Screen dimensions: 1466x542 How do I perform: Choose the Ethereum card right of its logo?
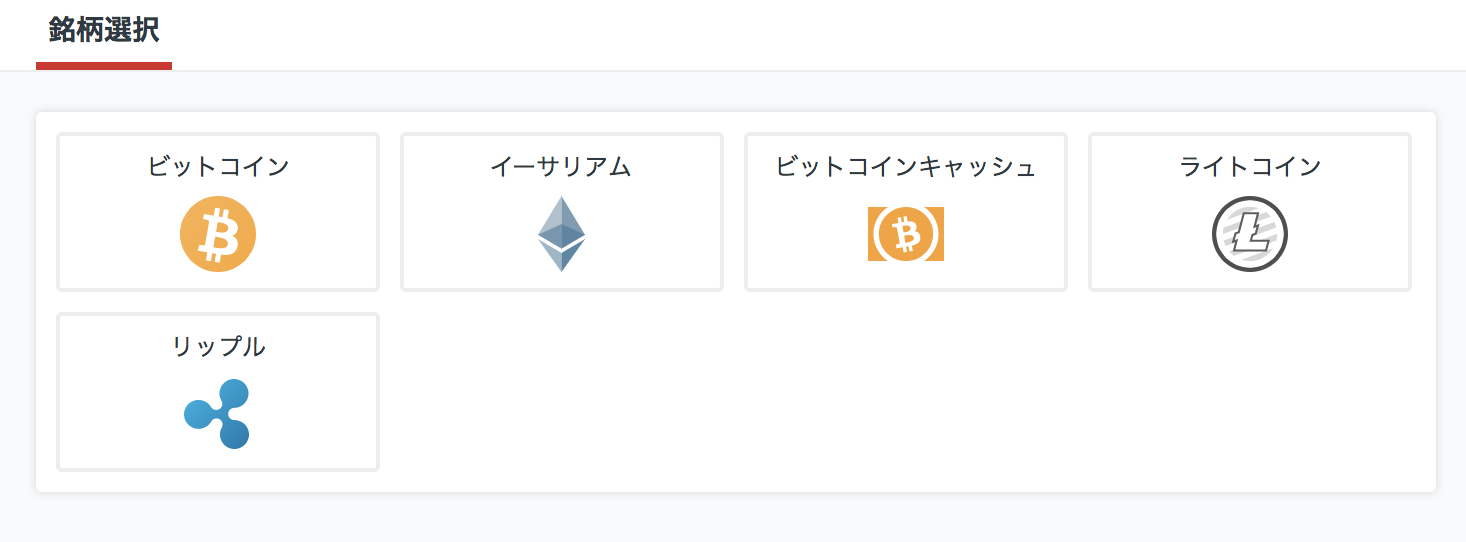tap(655, 234)
